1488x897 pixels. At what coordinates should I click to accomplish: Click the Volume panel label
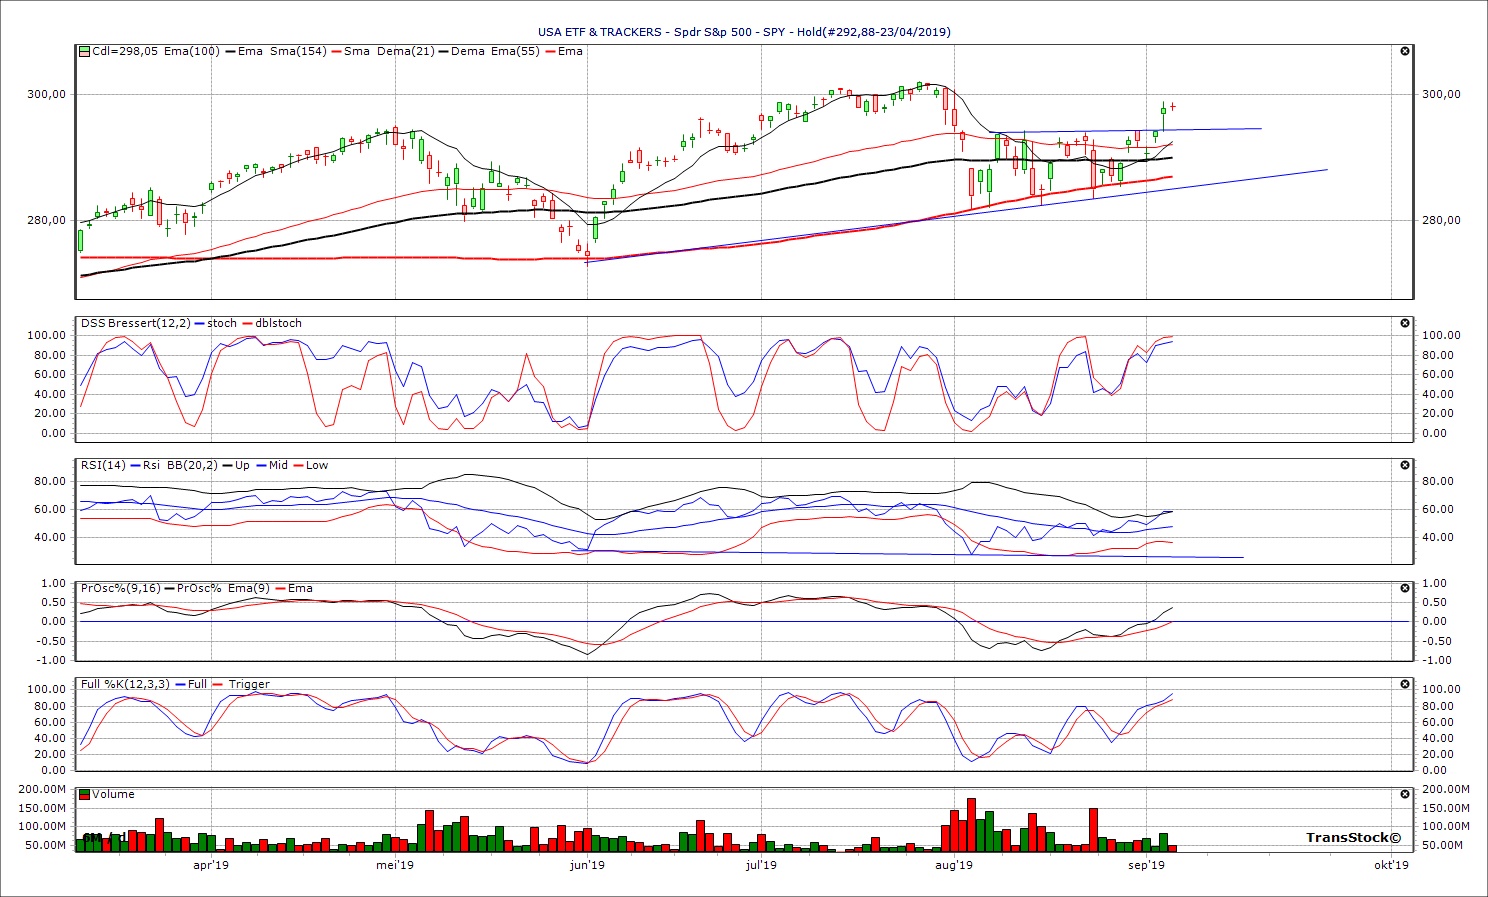pyautogui.click(x=113, y=794)
